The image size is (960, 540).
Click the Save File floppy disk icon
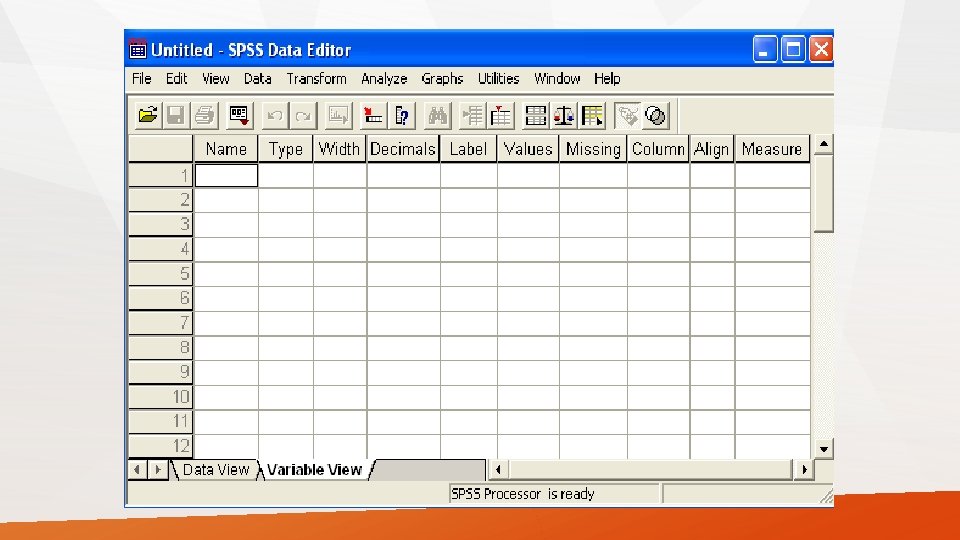pyautogui.click(x=176, y=115)
